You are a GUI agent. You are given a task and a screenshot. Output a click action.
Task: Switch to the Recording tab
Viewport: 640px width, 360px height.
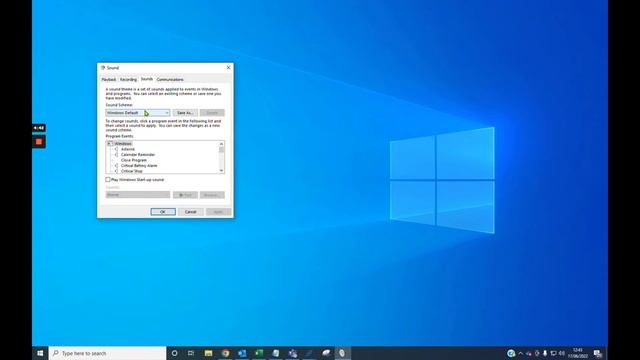pos(128,80)
